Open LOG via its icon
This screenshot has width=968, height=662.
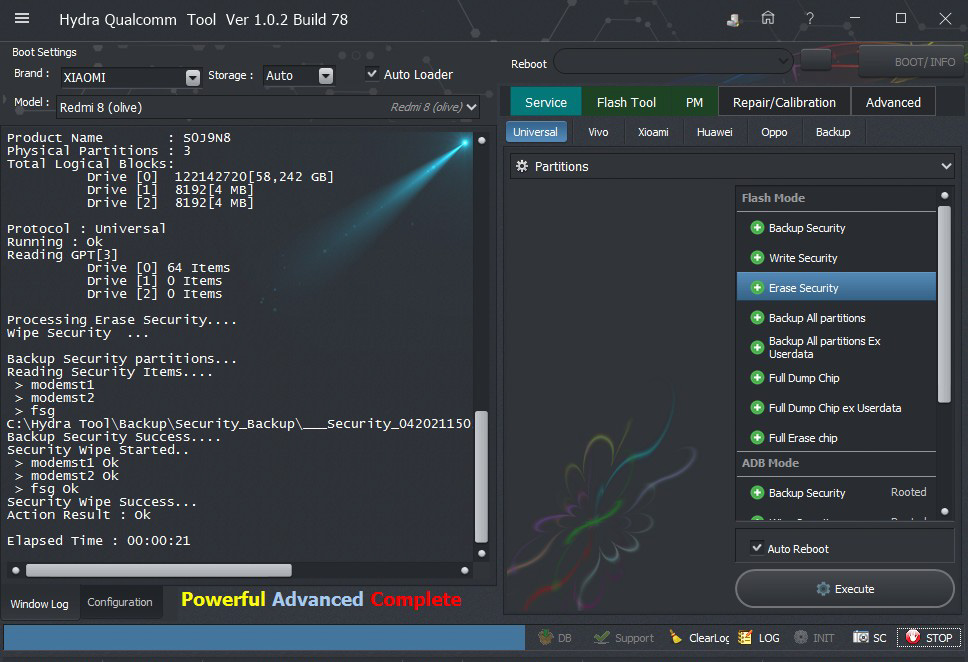coord(745,637)
